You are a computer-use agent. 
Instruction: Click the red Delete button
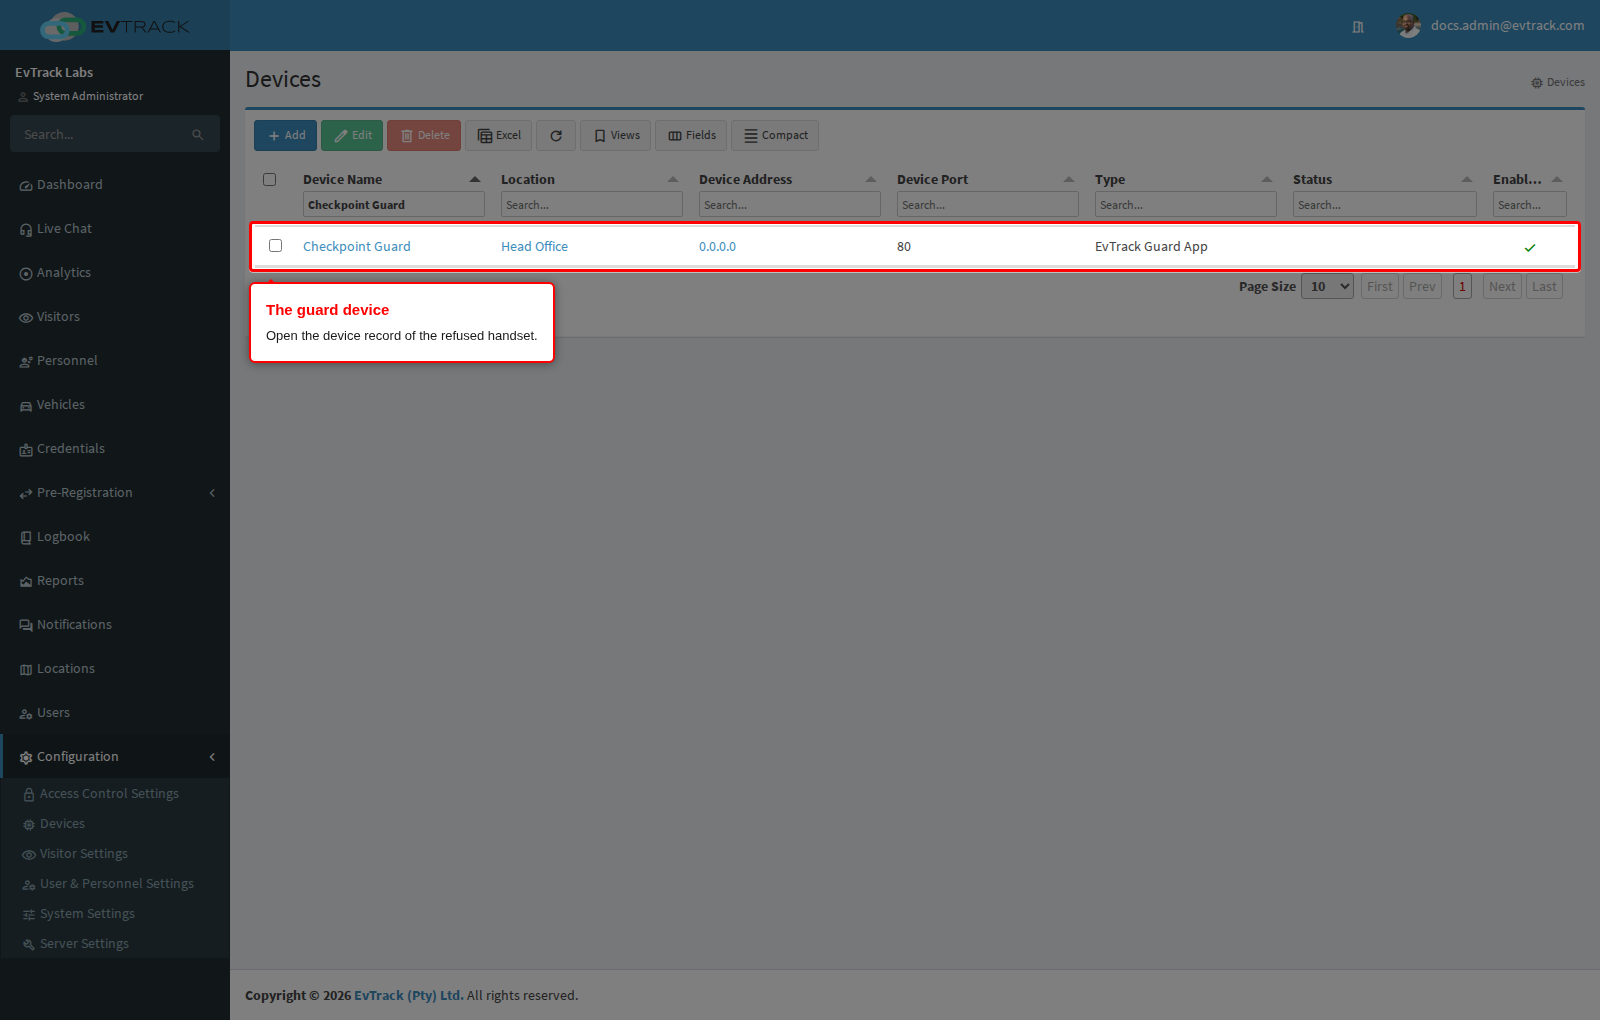pos(424,136)
